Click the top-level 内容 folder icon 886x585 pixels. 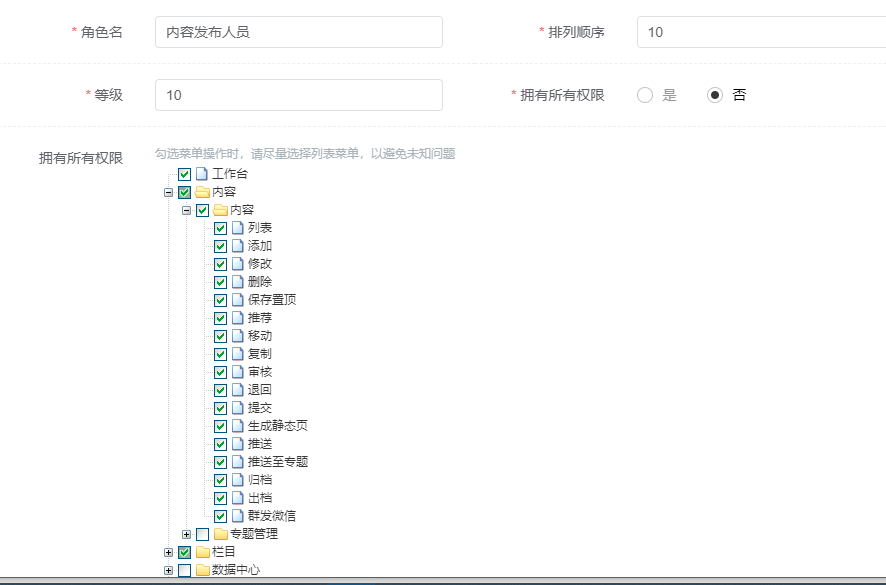(x=202, y=192)
